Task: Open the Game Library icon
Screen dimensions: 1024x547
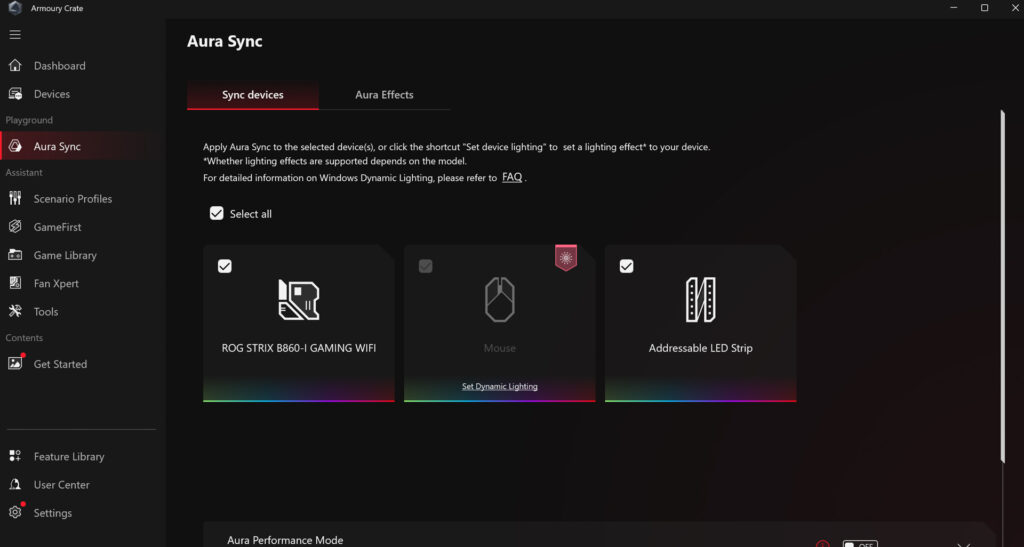Action: point(15,255)
